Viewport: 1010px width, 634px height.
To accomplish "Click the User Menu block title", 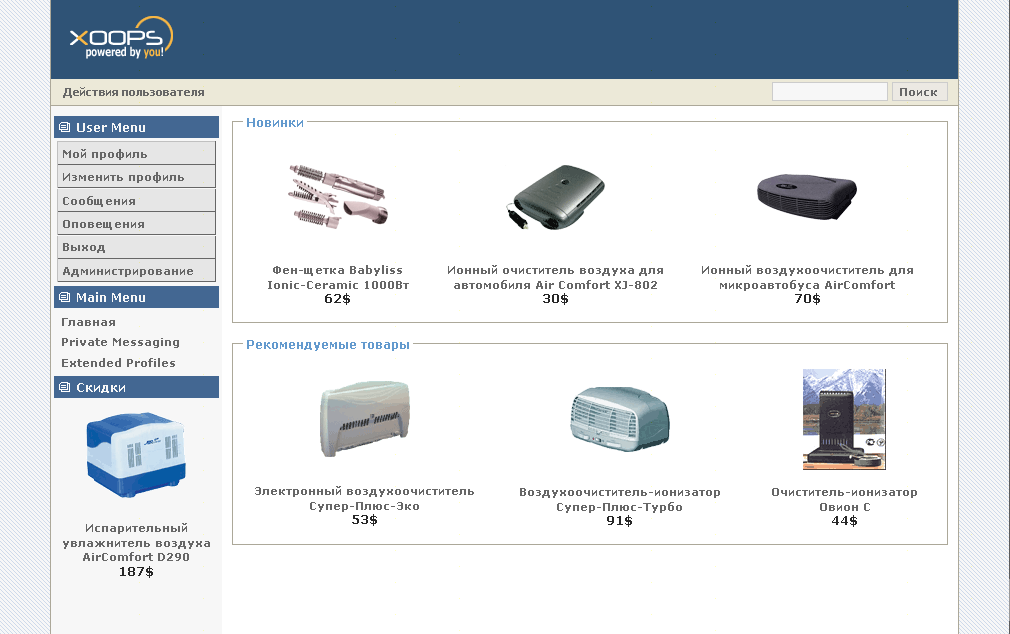I will pos(111,128).
